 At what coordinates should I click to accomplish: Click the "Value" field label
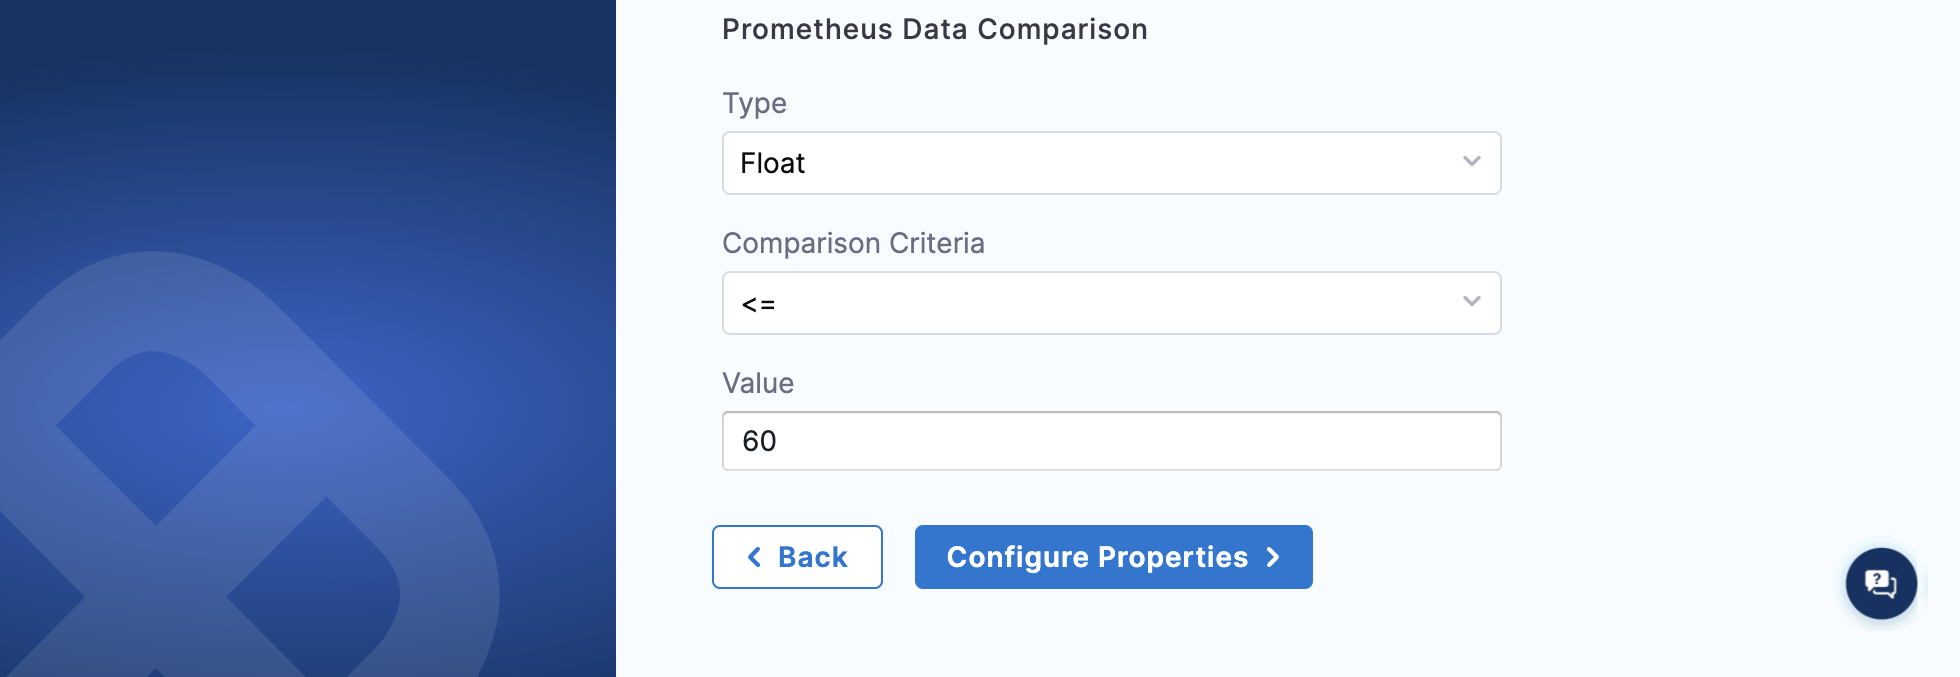(757, 383)
